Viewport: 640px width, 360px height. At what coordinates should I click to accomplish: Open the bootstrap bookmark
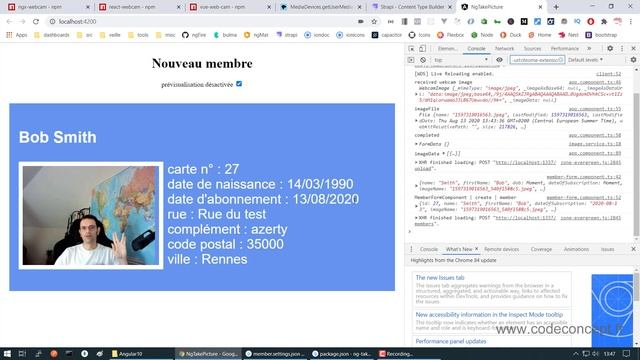tap(601, 35)
